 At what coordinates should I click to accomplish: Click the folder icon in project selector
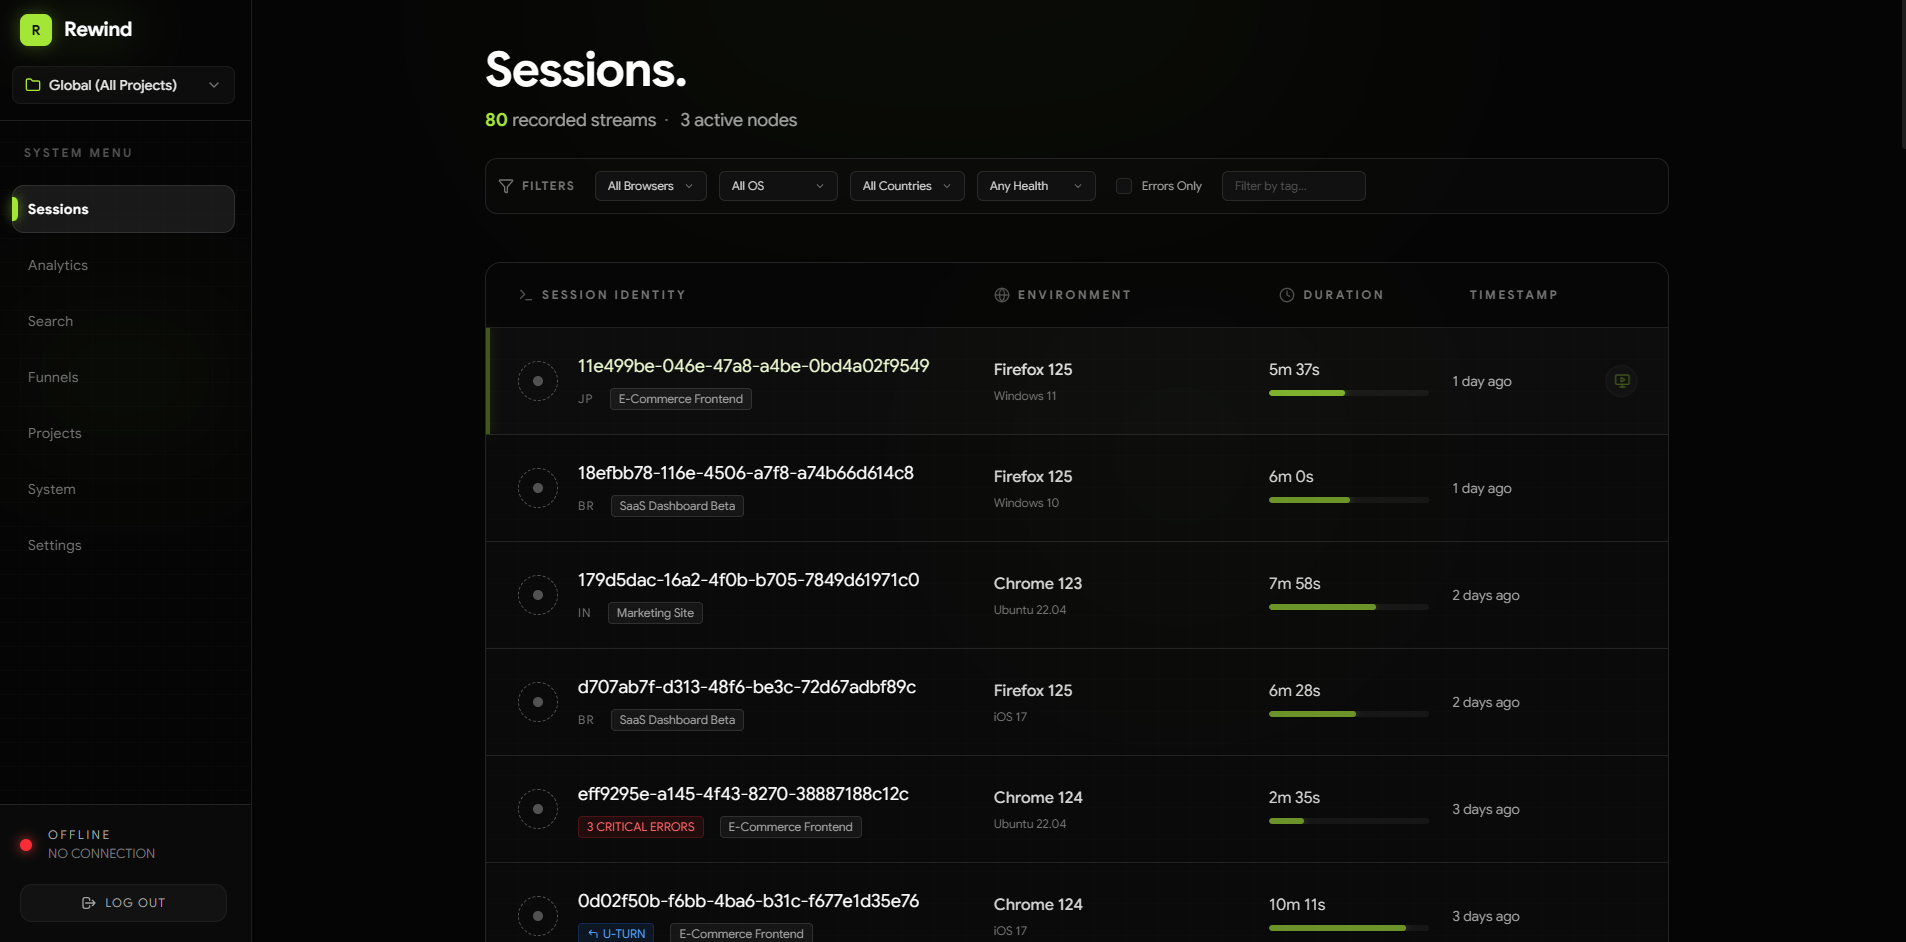click(33, 85)
